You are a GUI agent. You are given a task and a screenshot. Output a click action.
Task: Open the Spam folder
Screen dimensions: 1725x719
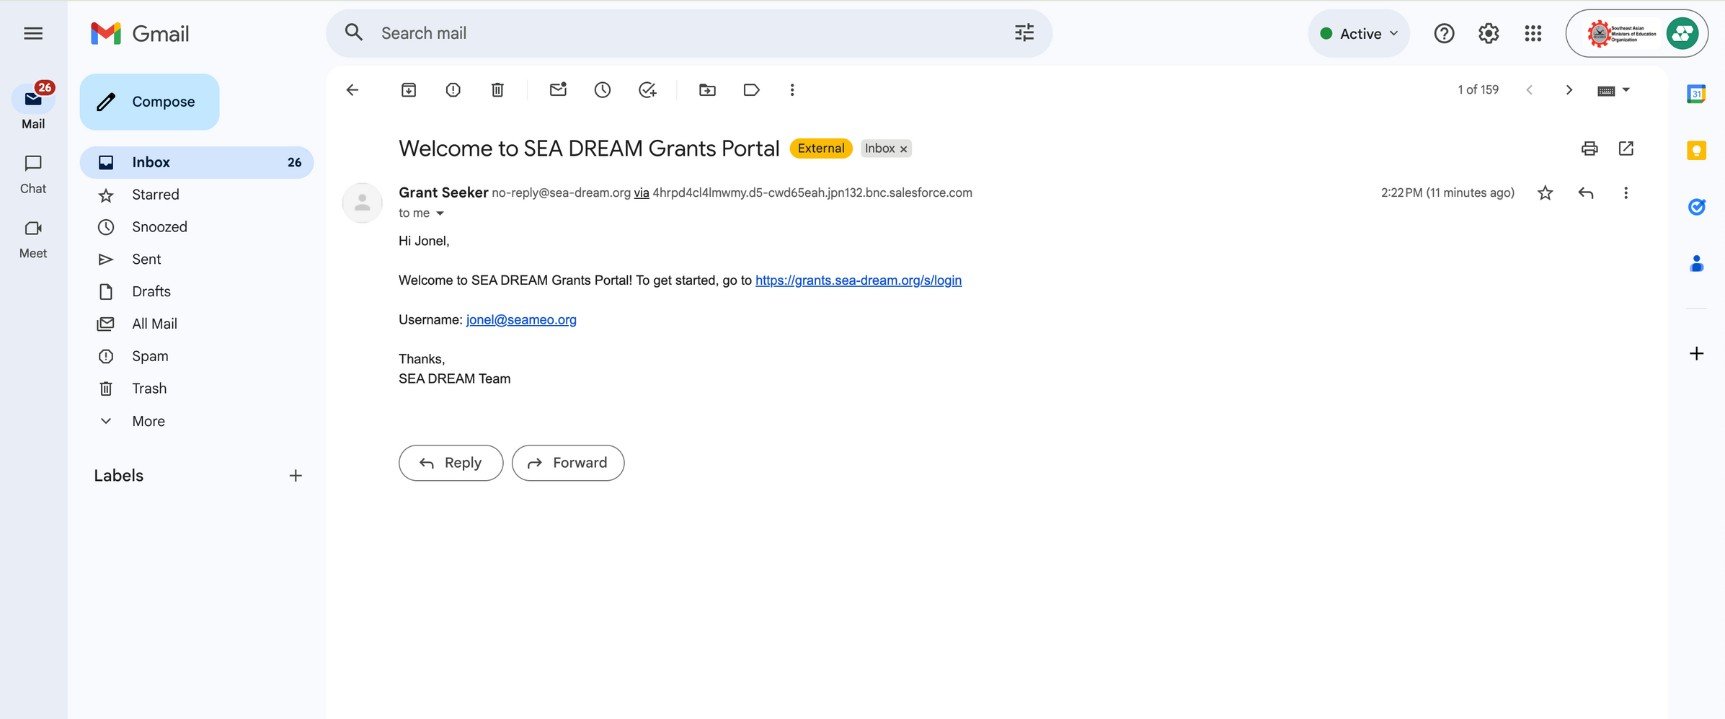(197, 356)
